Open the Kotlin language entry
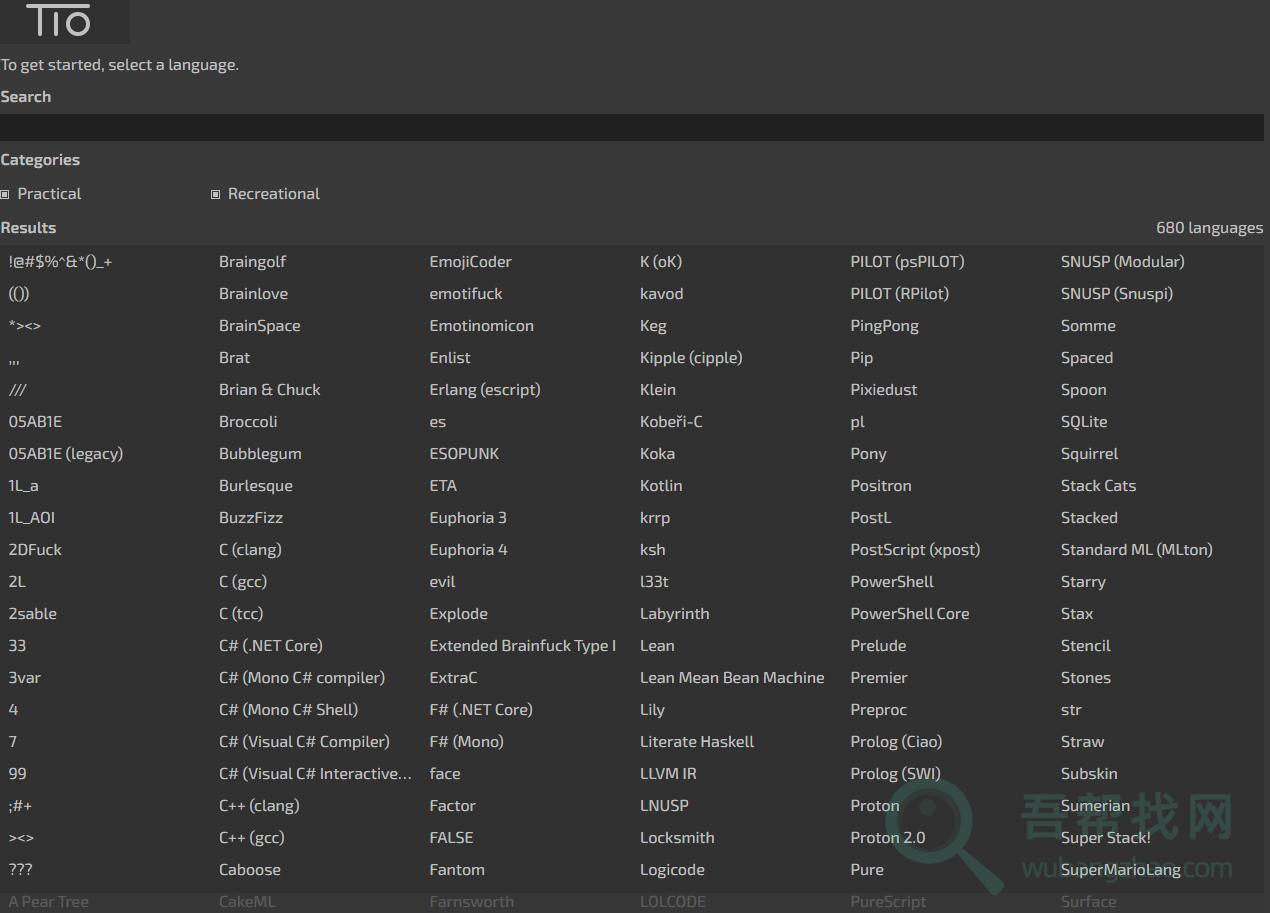This screenshot has width=1270, height=913. click(661, 486)
